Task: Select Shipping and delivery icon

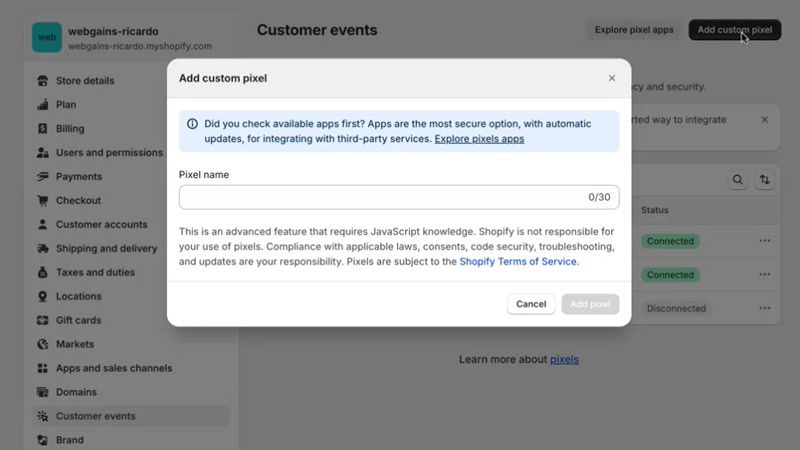Action: click(x=42, y=249)
